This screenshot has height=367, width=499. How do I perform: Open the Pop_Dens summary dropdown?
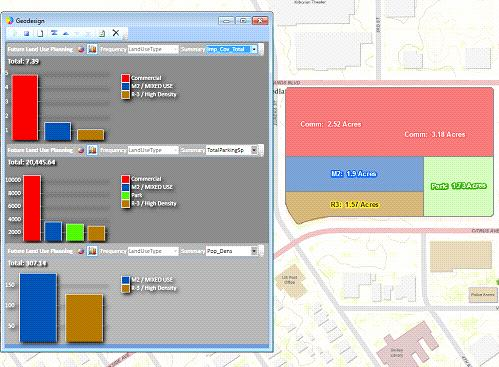[x=254, y=251]
